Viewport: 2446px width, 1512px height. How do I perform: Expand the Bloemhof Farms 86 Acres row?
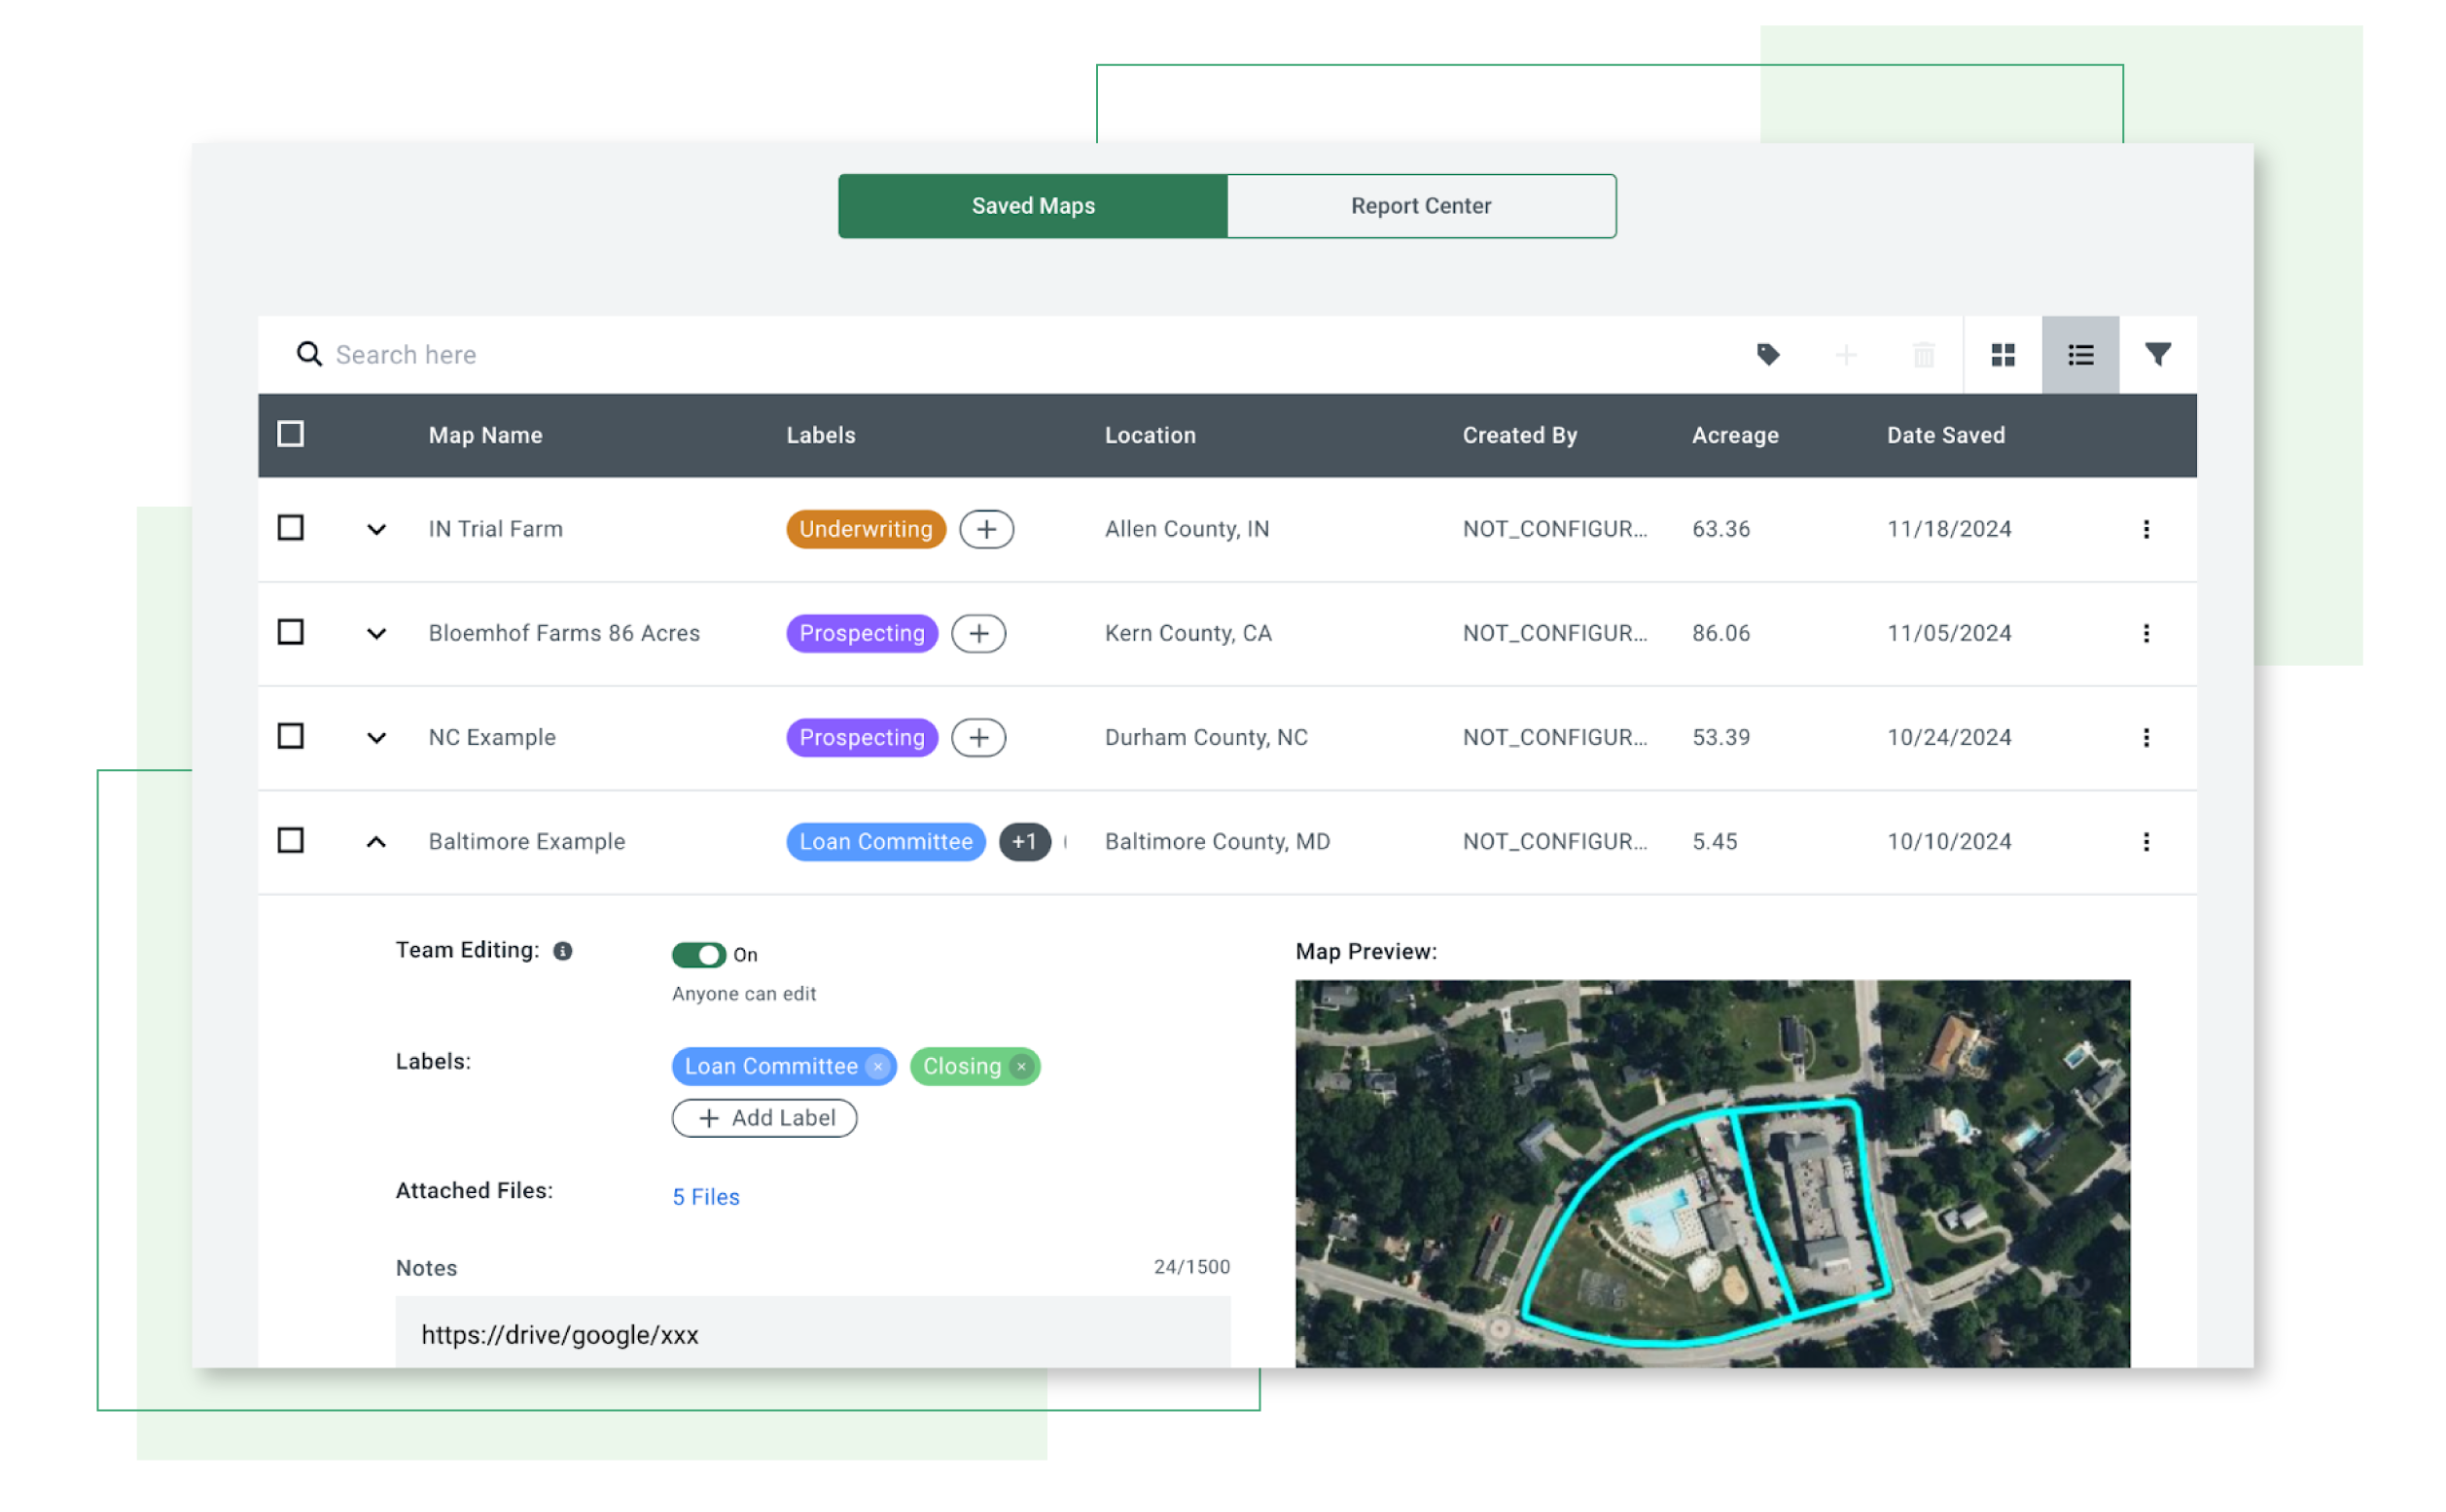pyautogui.click(x=377, y=633)
